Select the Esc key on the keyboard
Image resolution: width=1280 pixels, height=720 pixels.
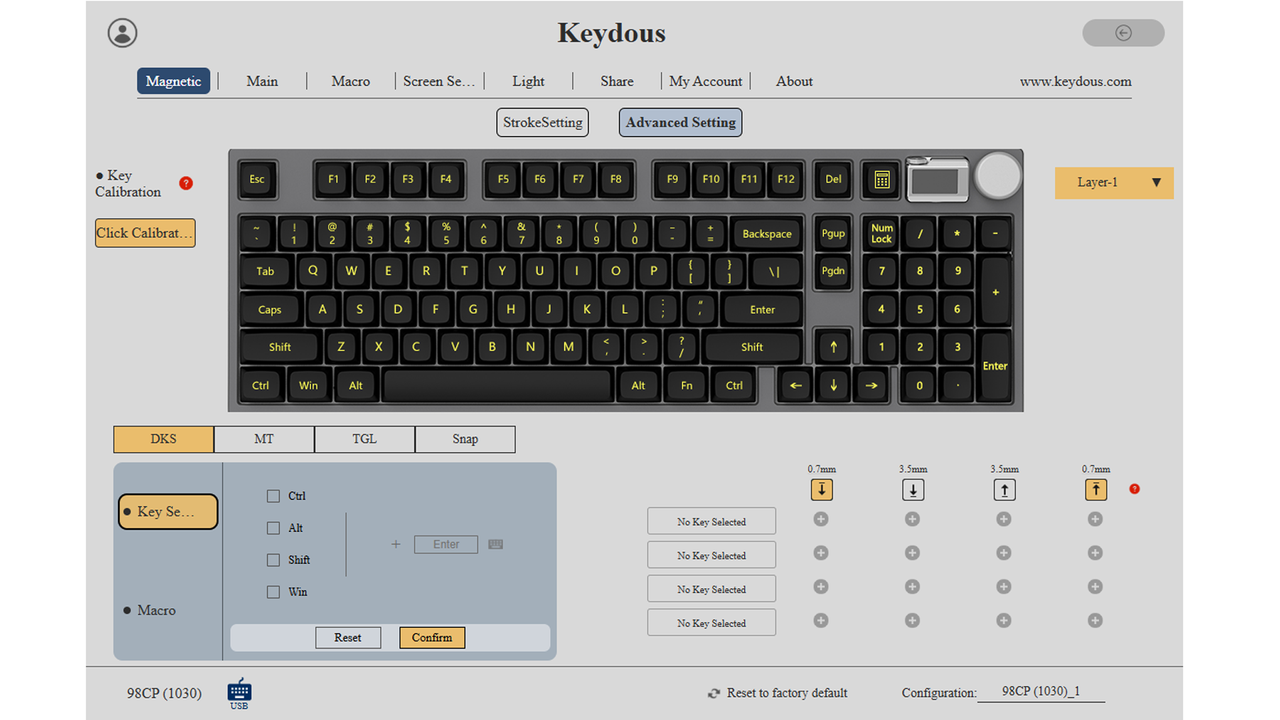coord(257,180)
